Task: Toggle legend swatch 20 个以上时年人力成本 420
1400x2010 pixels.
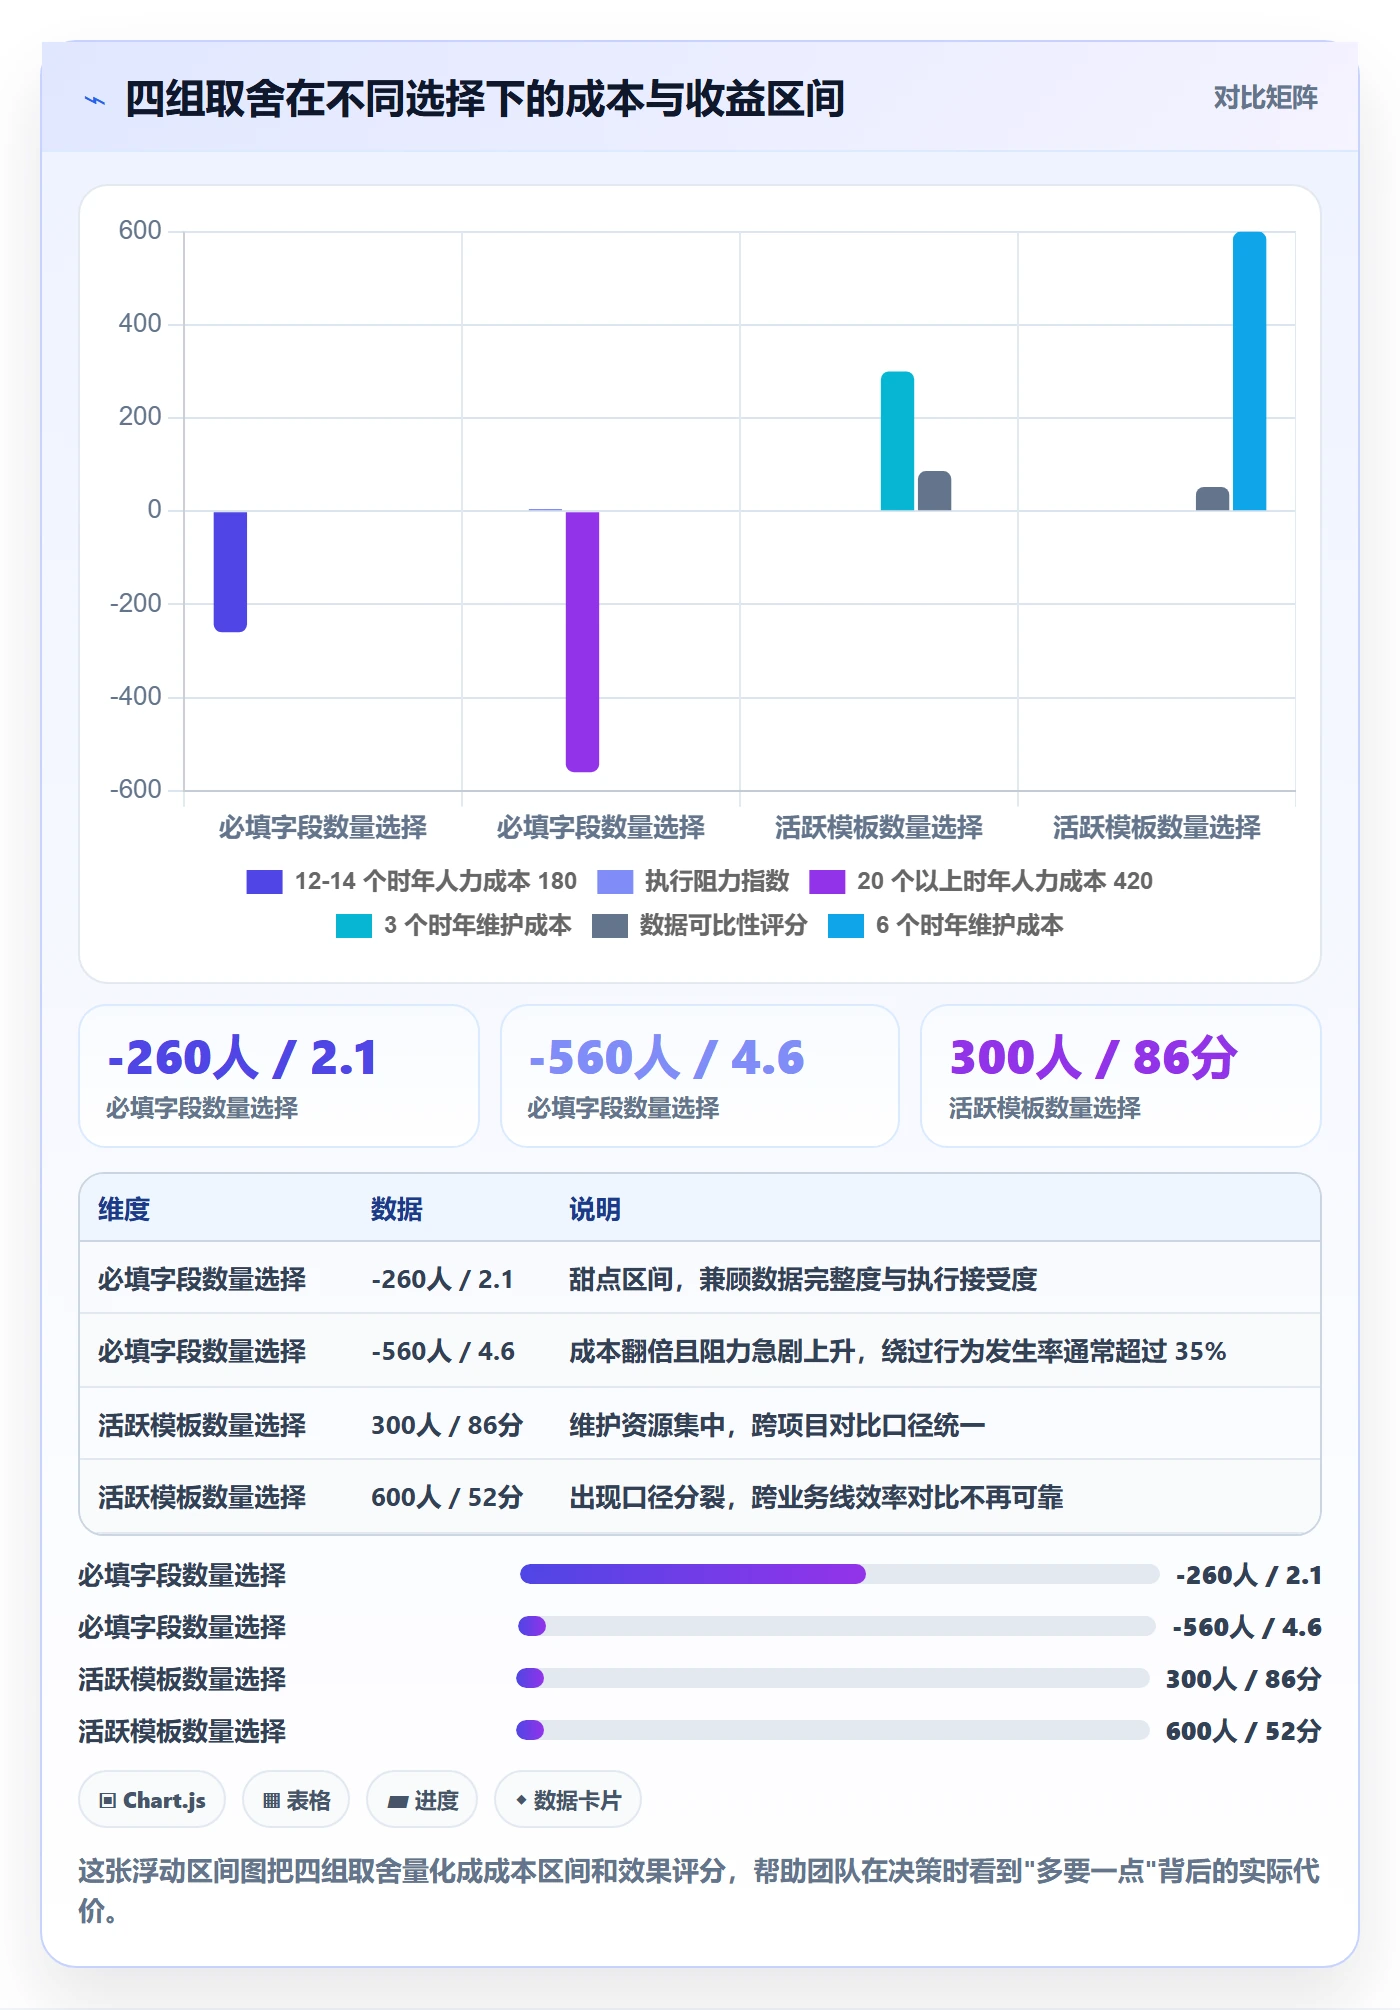Action: coord(827,882)
